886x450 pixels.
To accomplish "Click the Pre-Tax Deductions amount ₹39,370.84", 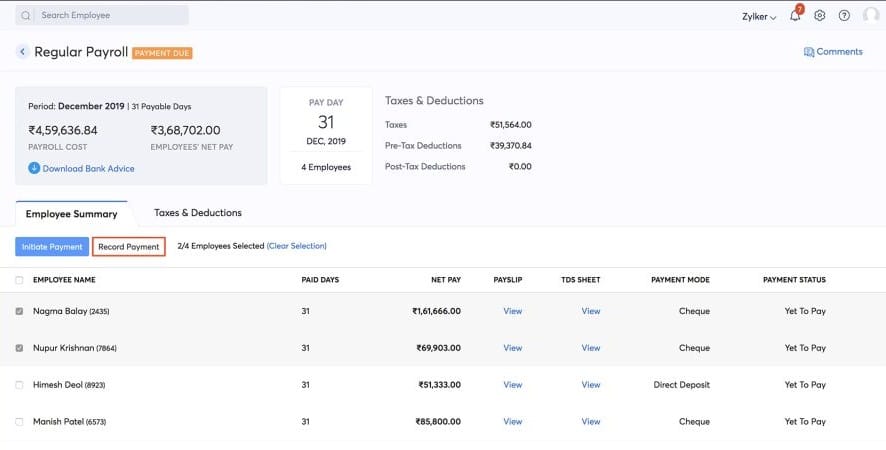I will point(511,145).
